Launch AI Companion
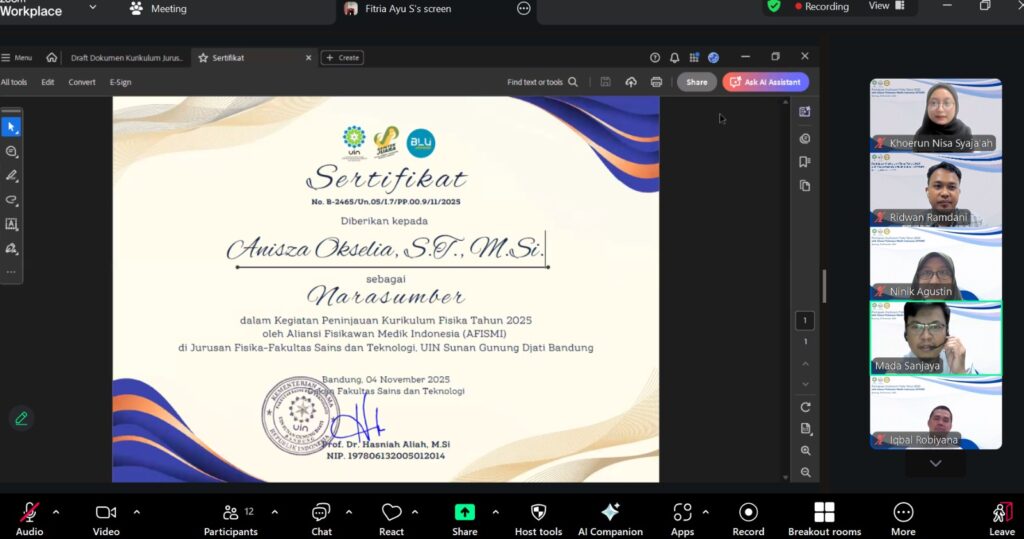The height and width of the screenshot is (539, 1024). pyautogui.click(x=610, y=515)
